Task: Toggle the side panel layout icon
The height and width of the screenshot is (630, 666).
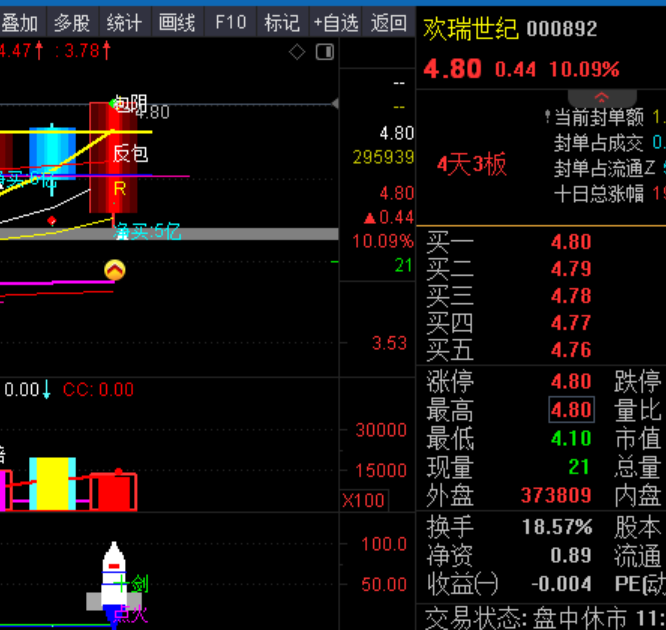Action: 325,52
